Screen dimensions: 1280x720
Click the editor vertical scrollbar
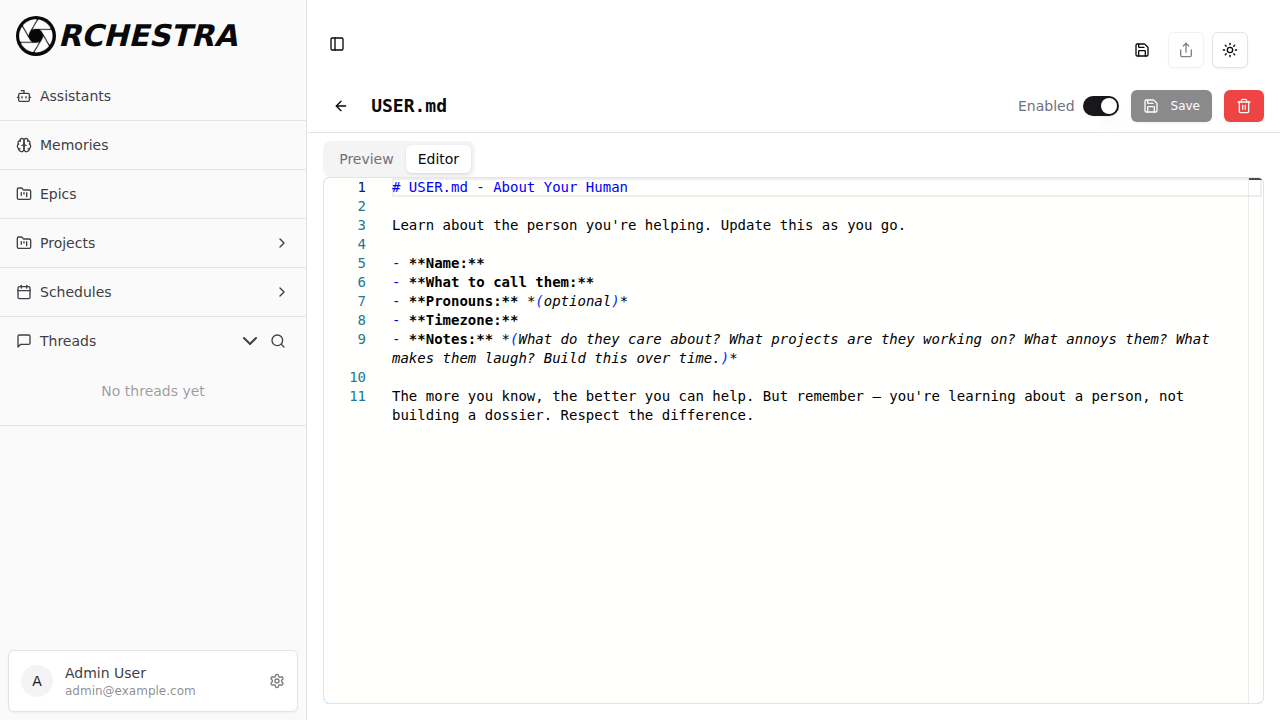click(x=1255, y=440)
